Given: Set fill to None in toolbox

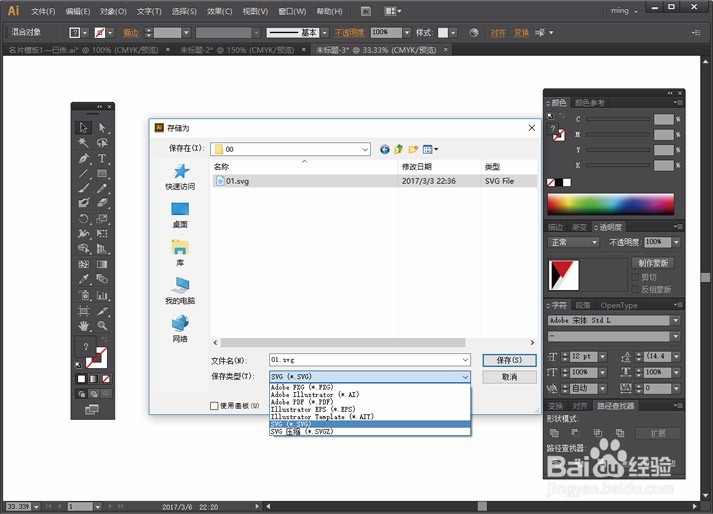Looking at the screenshot, I should (106, 379).
